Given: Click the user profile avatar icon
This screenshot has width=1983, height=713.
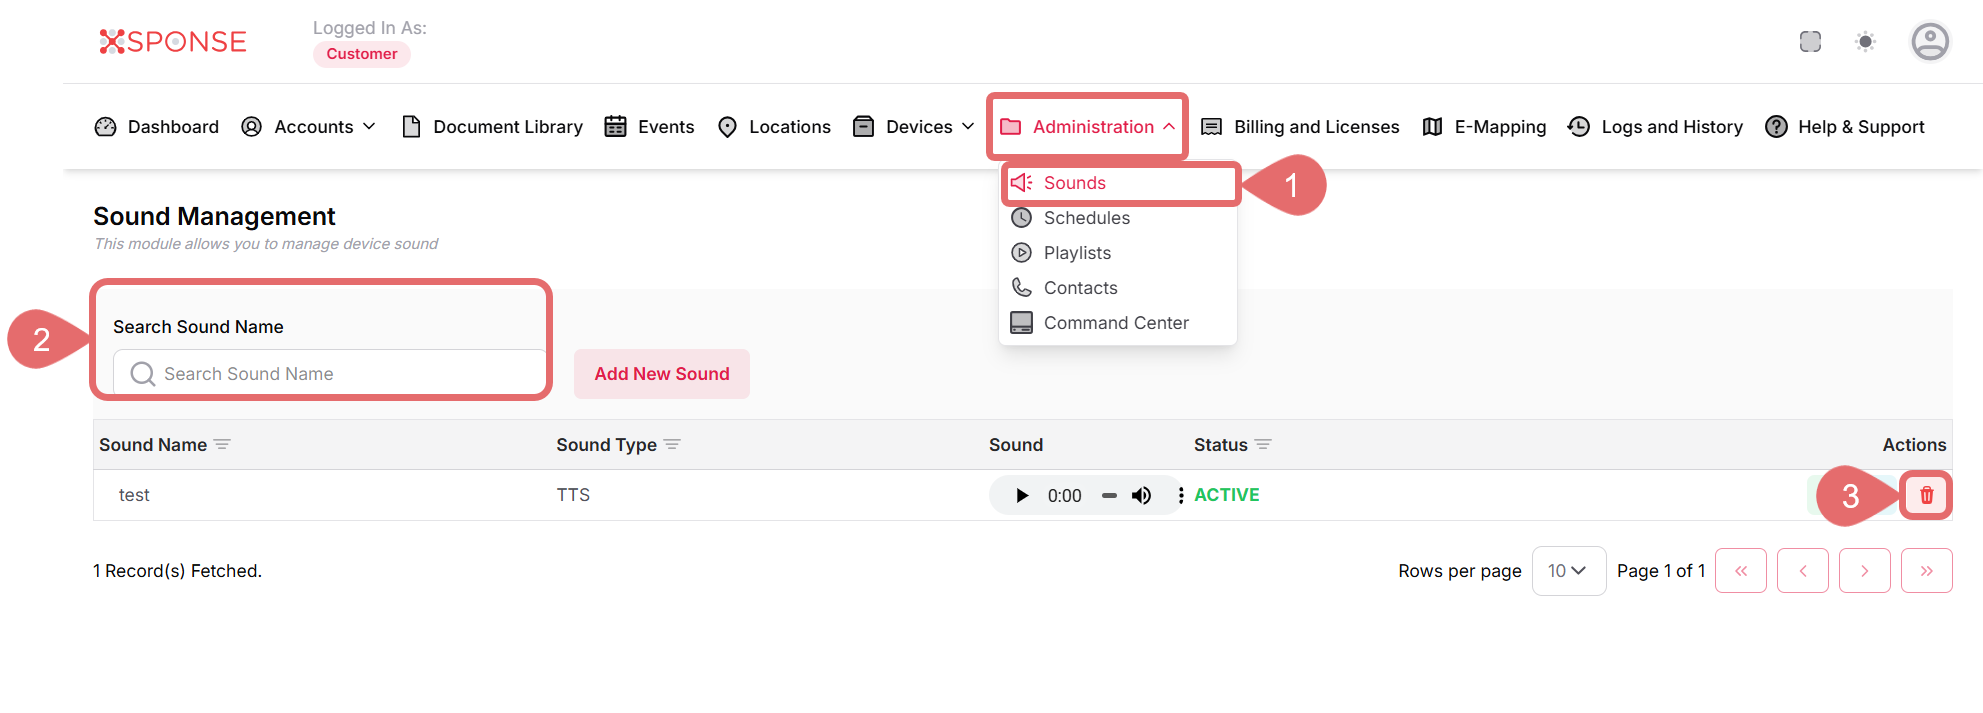Looking at the screenshot, I should coord(1929,42).
